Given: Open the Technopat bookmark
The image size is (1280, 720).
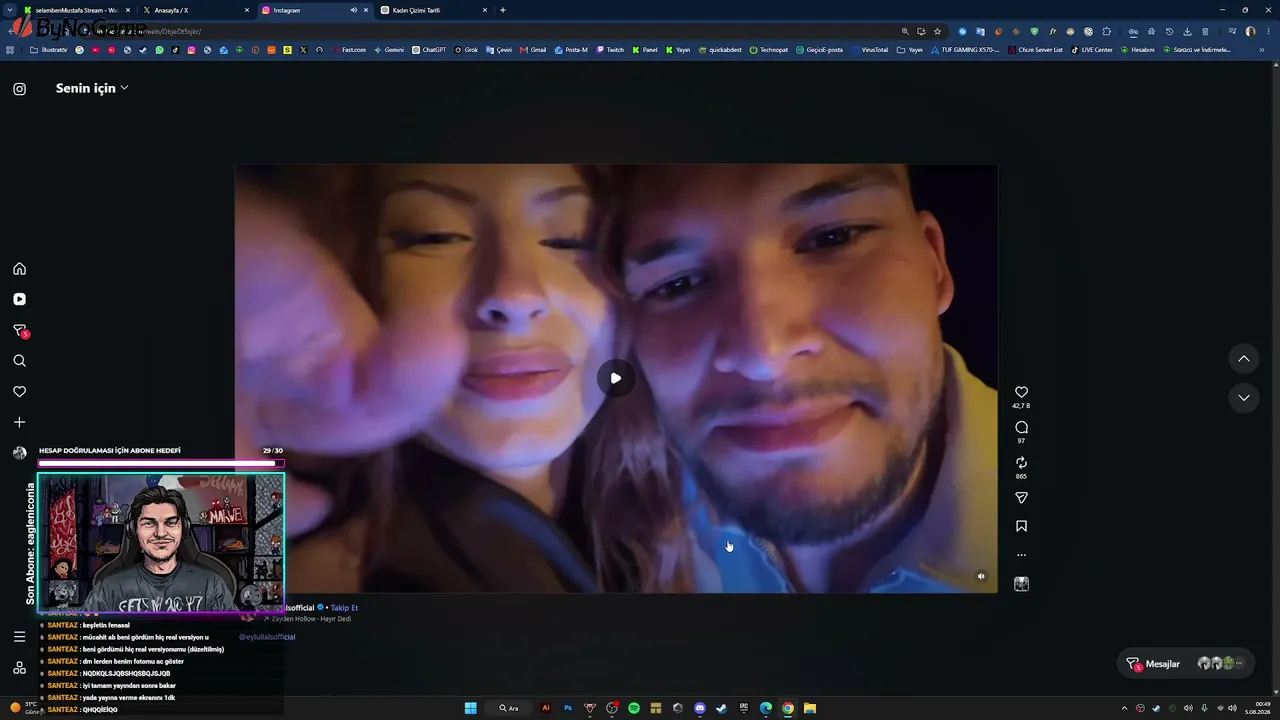Looking at the screenshot, I should (x=770, y=50).
